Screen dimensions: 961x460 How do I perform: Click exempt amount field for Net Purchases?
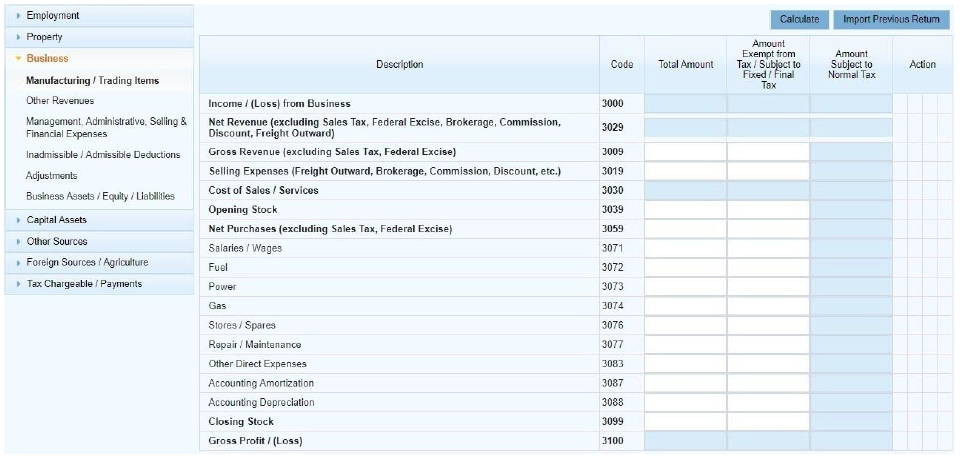(768, 229)
